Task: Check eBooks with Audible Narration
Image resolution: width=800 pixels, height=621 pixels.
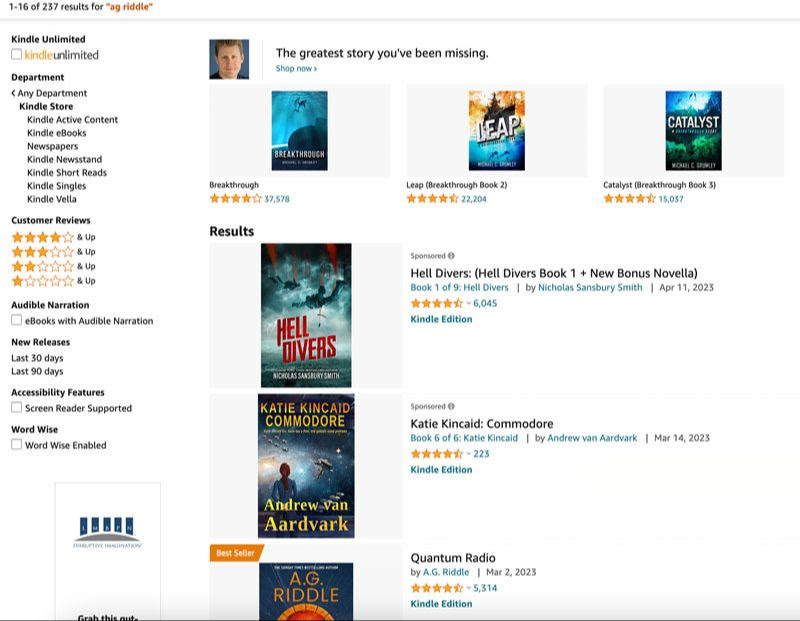Action: coord(16,321)
